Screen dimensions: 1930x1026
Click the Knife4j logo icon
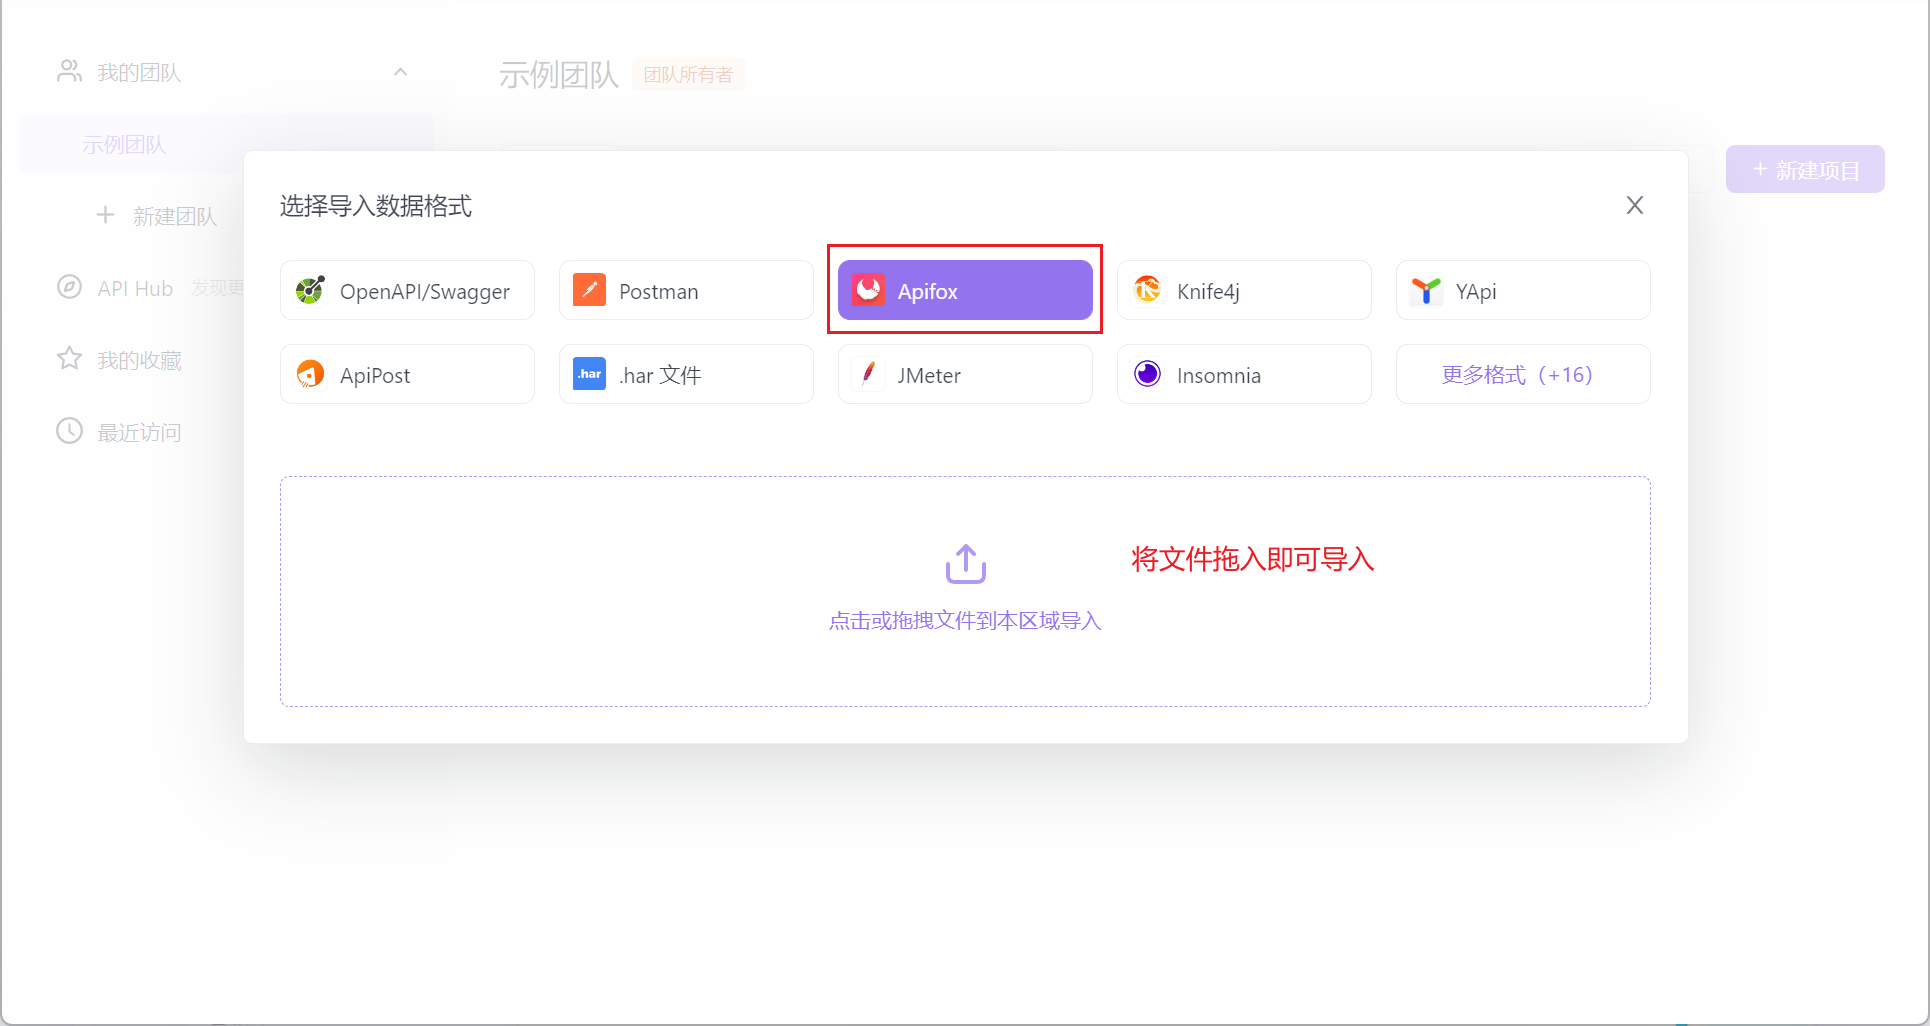click(x=1147, y=290)
